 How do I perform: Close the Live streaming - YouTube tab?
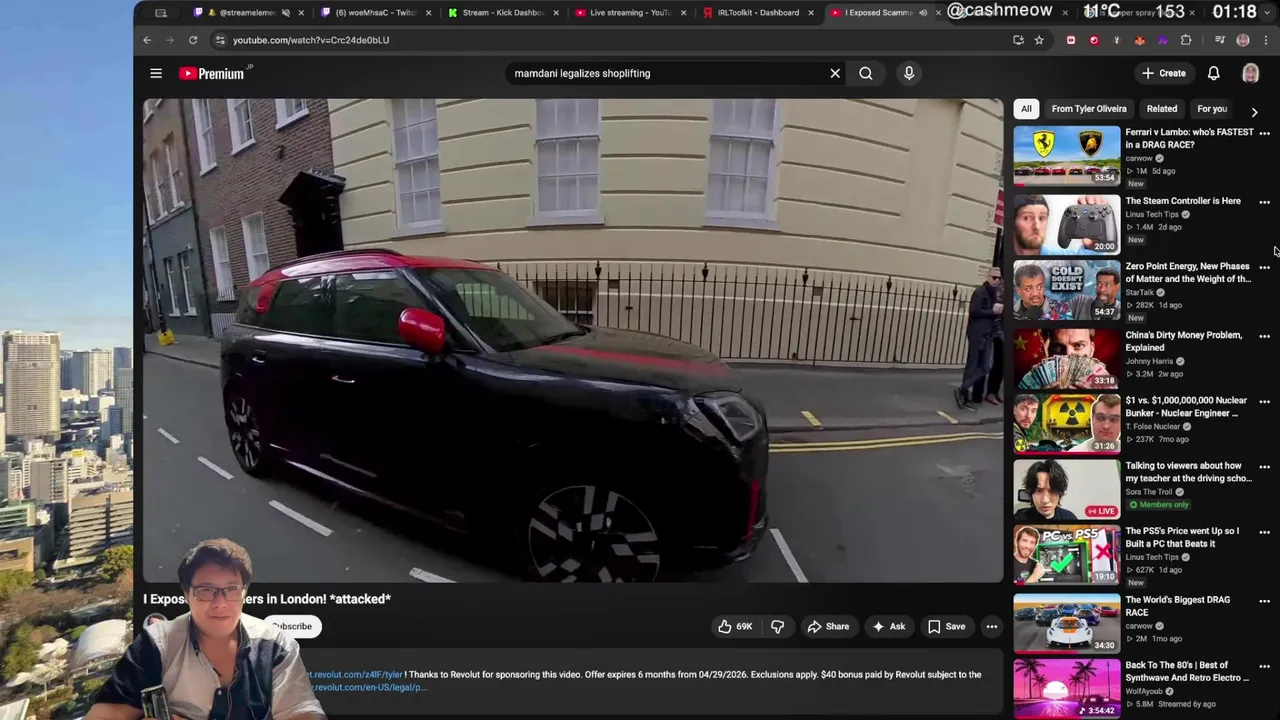[x=684, y=13]
